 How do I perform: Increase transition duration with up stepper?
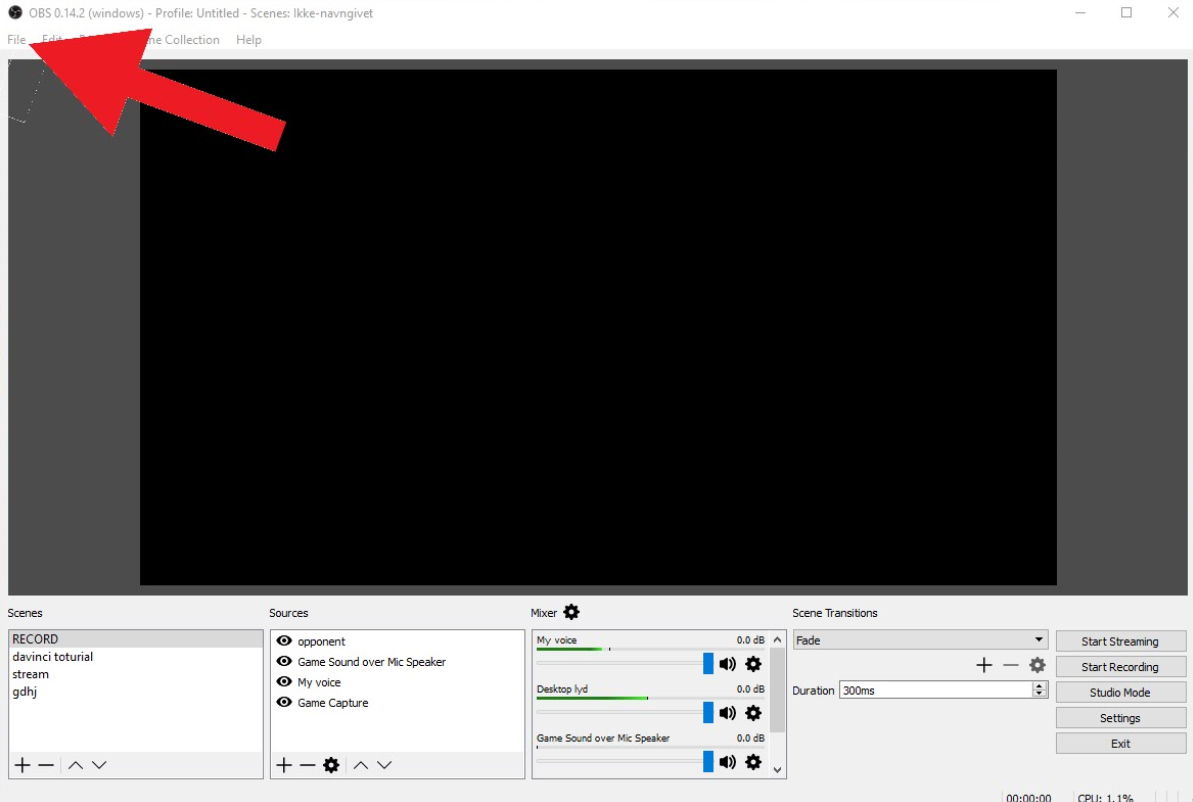[x=1039, y=686]
